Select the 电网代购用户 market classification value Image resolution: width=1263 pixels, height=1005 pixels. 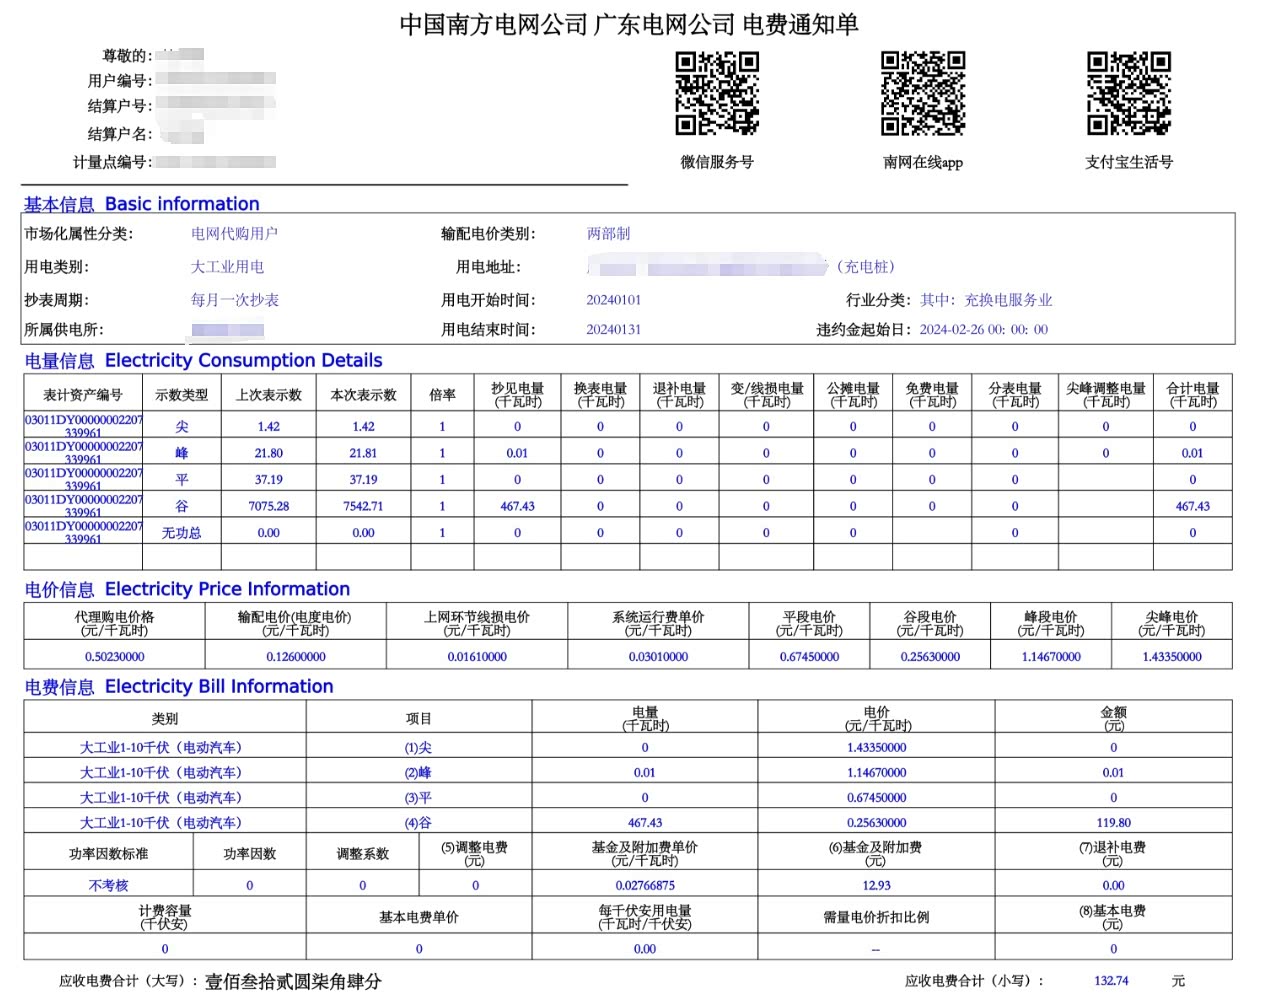click(x=234, y=234)
